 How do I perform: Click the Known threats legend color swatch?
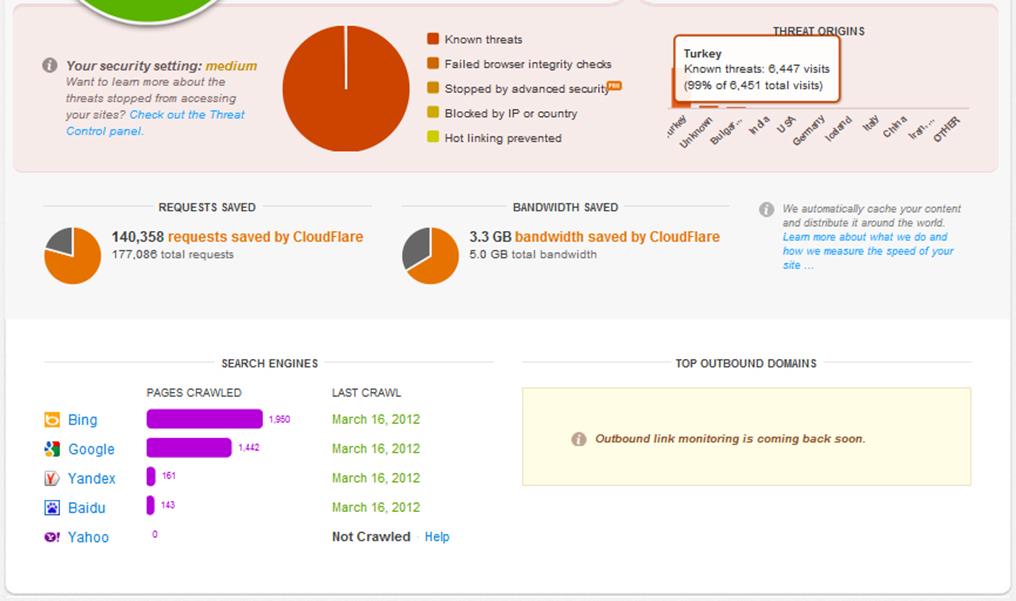(433, 39)
